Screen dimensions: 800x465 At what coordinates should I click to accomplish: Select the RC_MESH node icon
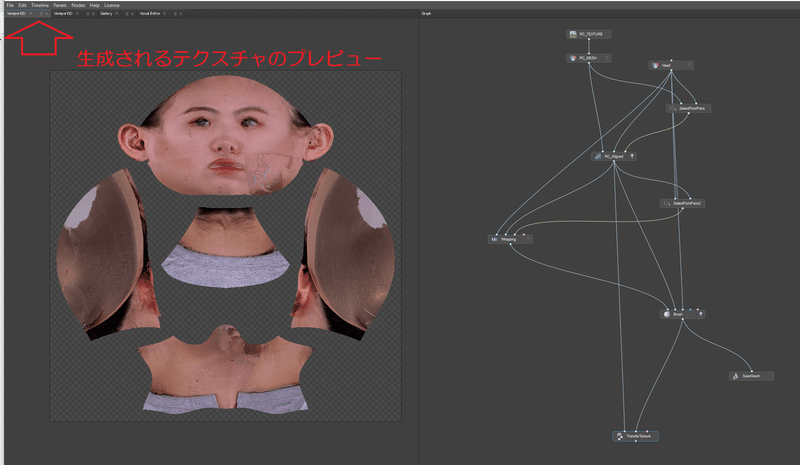[573, 58]
